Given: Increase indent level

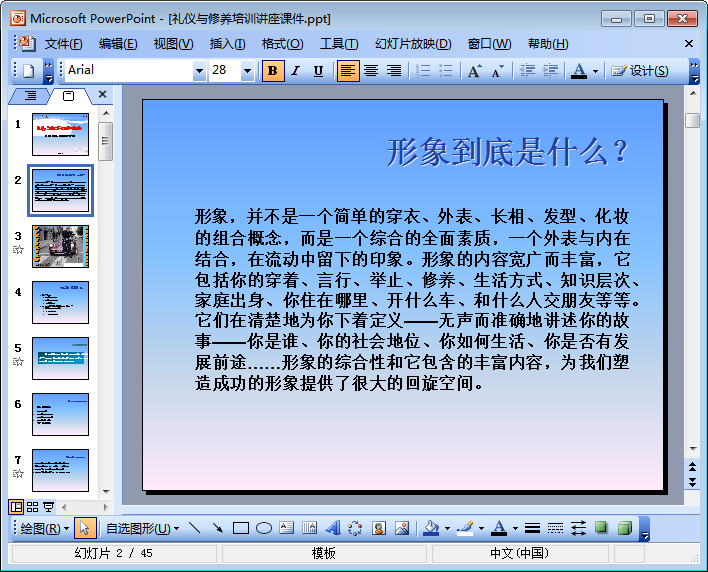Looking at the screenshot, I should pos(550,71).
